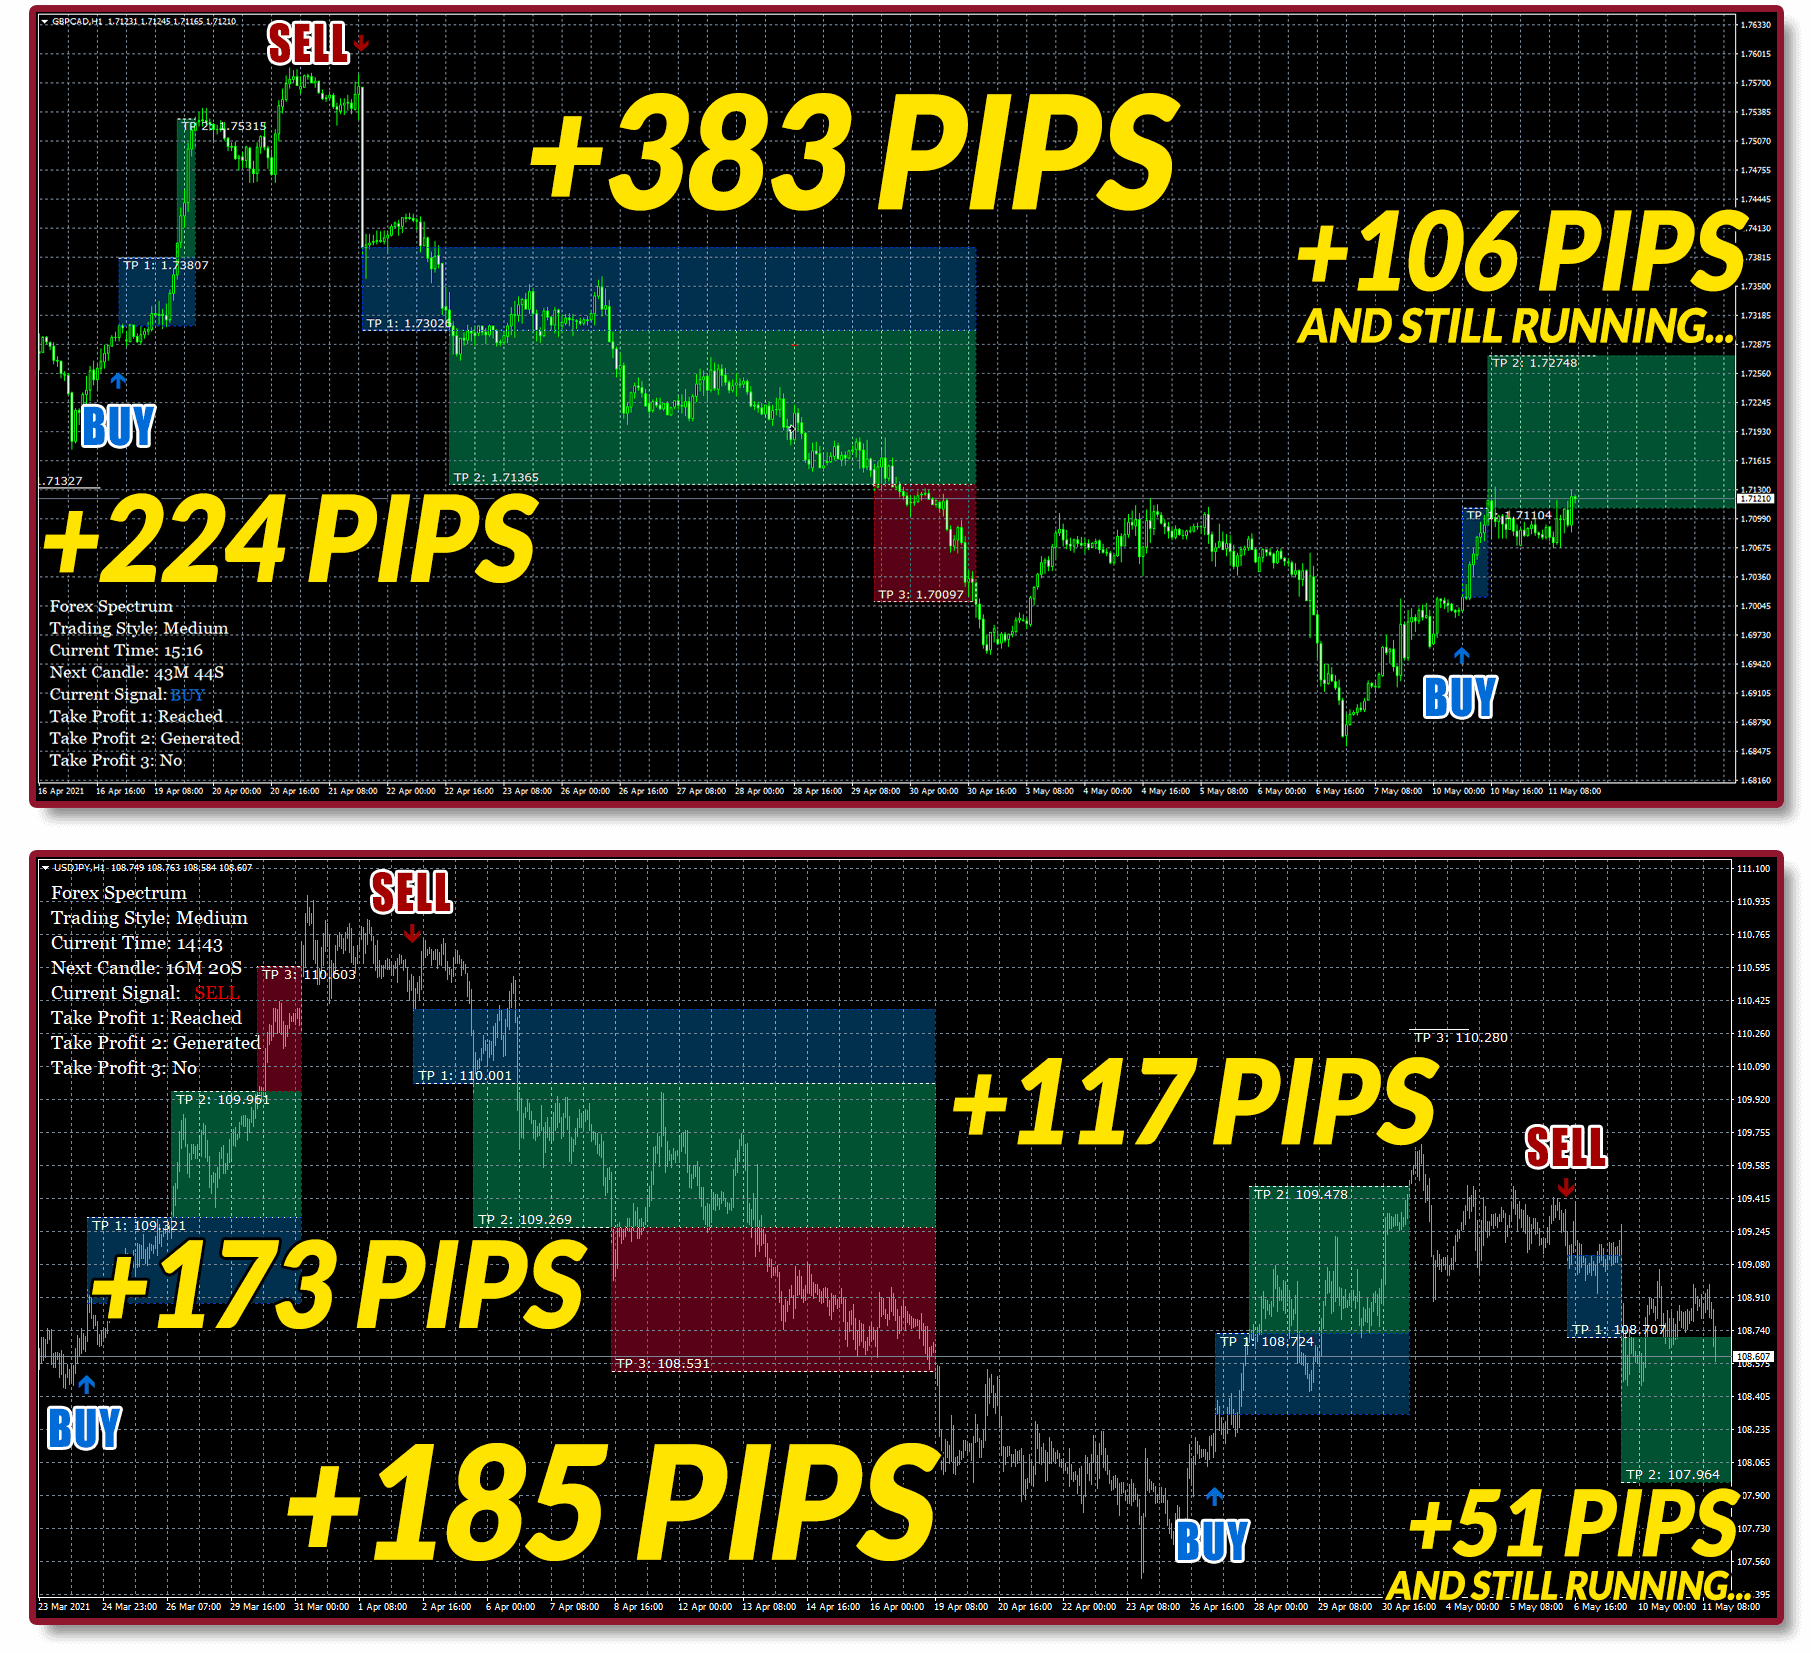Click the label TP 2: 1.75315

tap(224, 126)
